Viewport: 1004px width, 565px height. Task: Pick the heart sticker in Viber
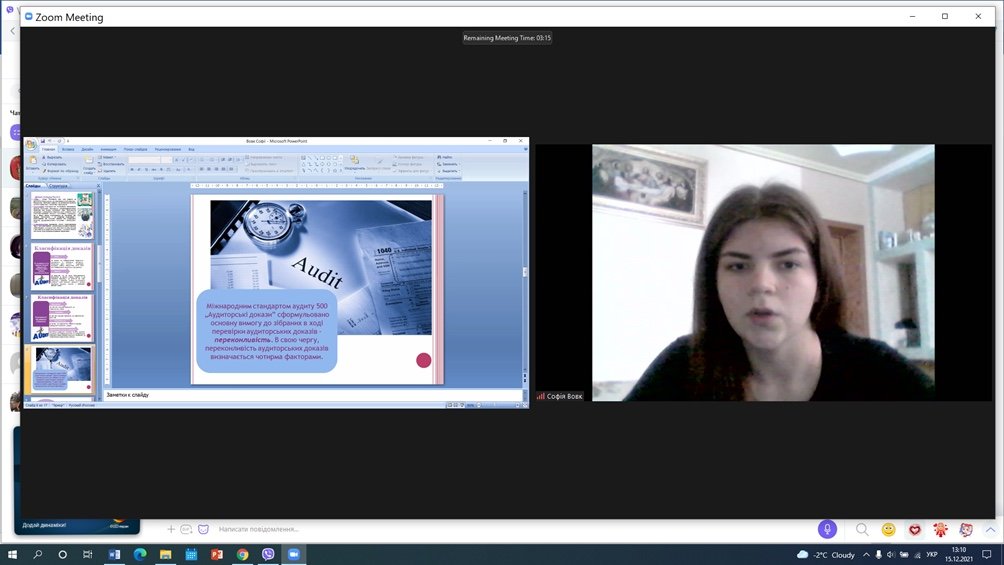pos(914,529)
